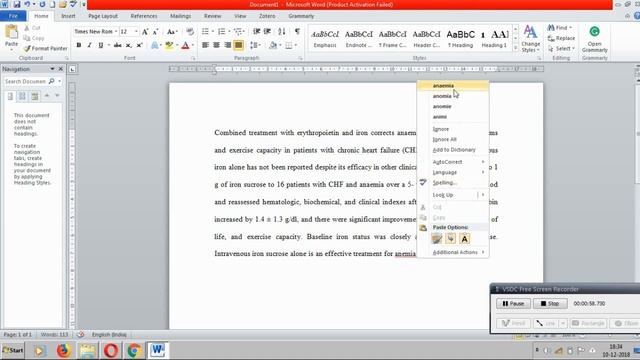Expand AutoCorrect submenu
This screenshot has width=640, height=360.
453,162
